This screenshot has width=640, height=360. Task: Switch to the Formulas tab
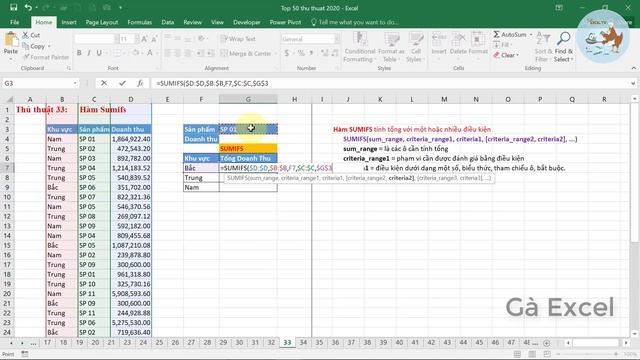(140, 22)
